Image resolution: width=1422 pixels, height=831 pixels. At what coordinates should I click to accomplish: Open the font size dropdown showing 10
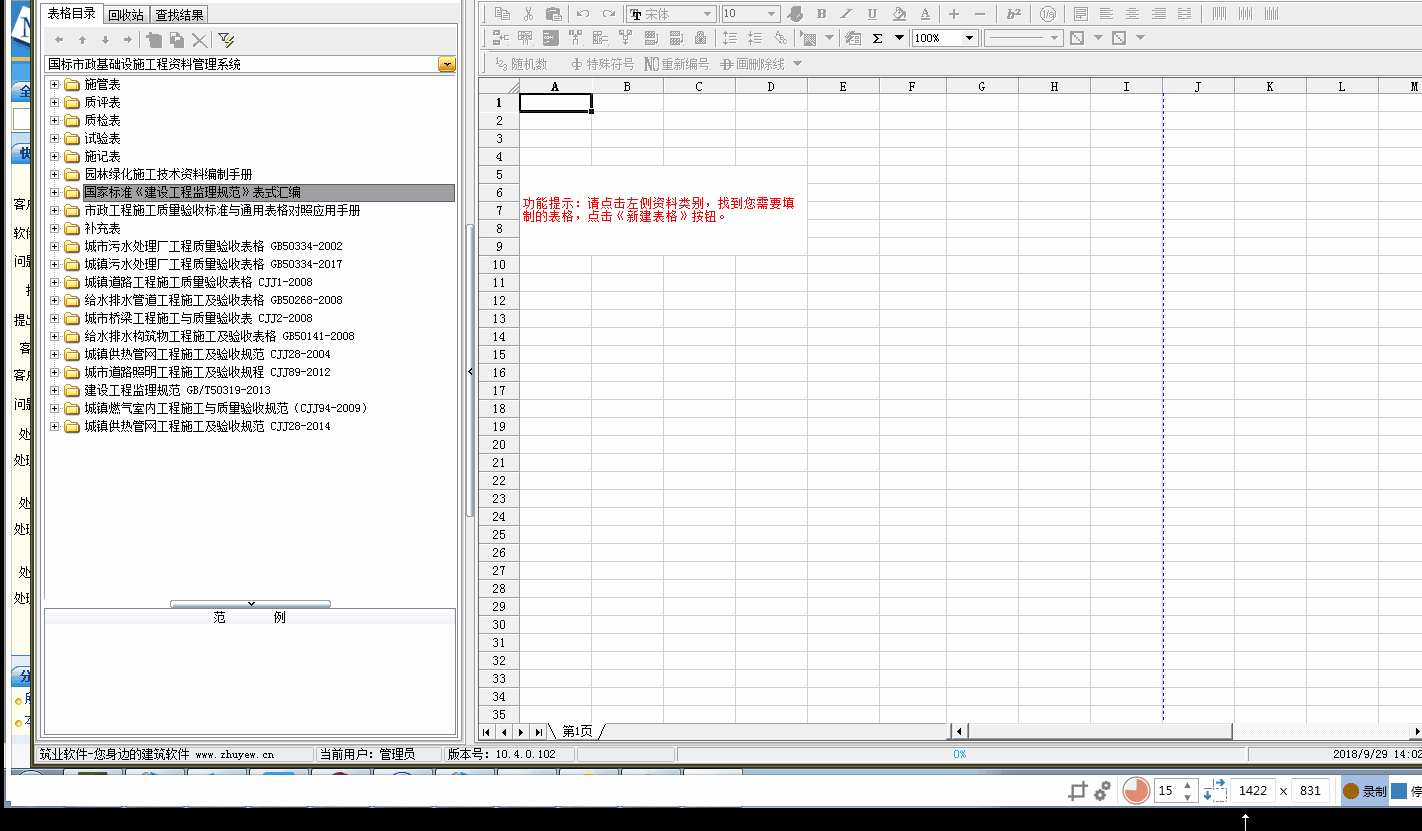click(x=771, y=14)
